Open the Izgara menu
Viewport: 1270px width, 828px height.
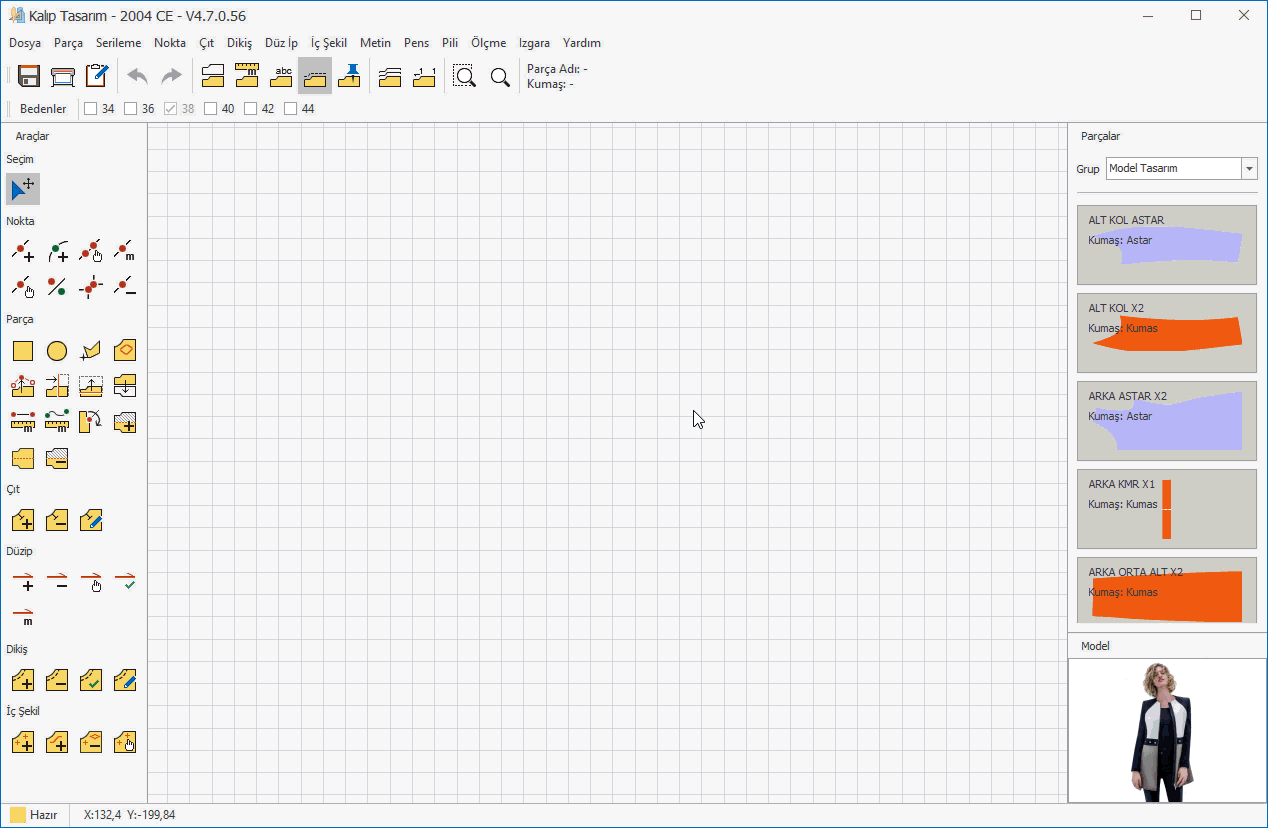(534, 43)
